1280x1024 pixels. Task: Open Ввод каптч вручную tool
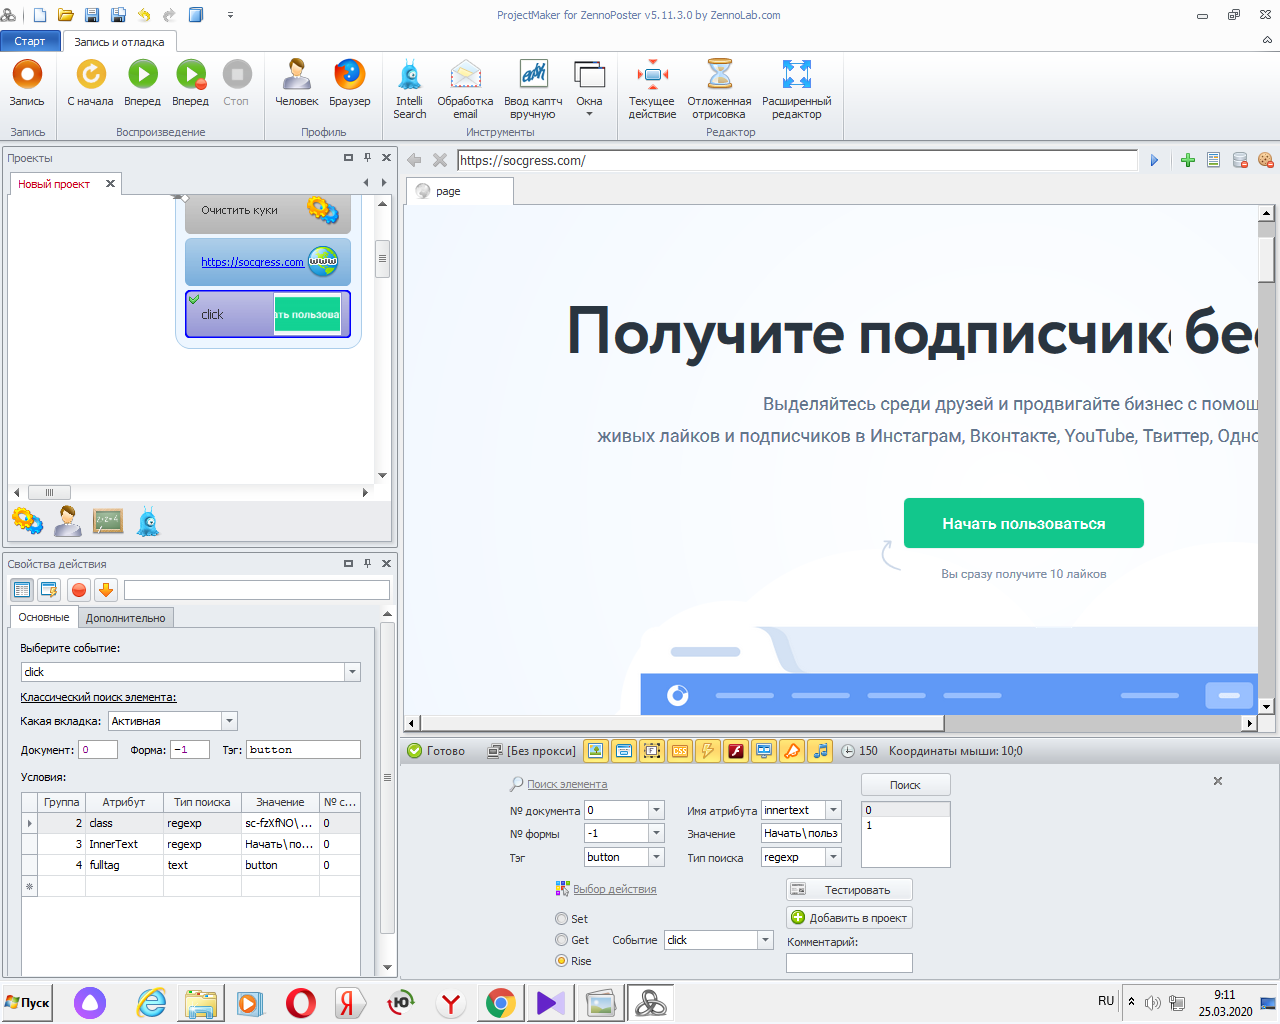tap(533, 89)
